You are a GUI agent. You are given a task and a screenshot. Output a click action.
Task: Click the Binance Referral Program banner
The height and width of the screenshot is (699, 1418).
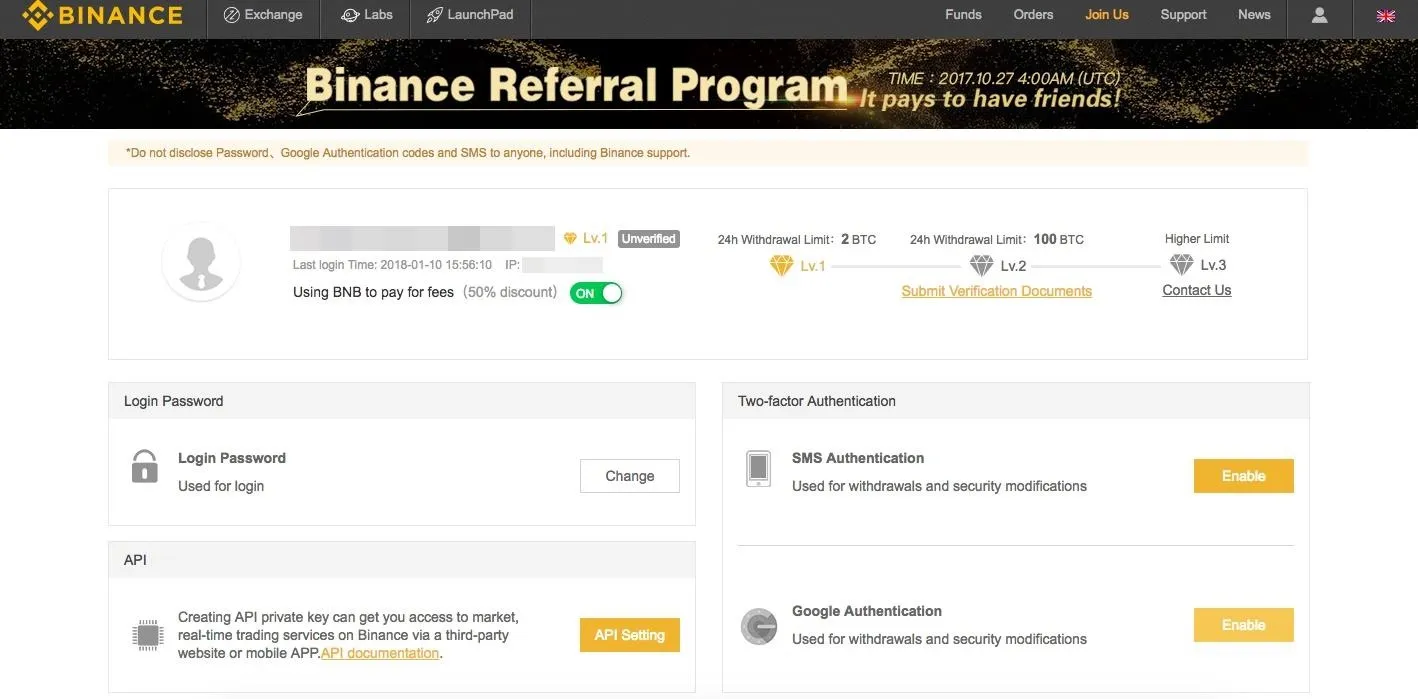pos(709,84)
